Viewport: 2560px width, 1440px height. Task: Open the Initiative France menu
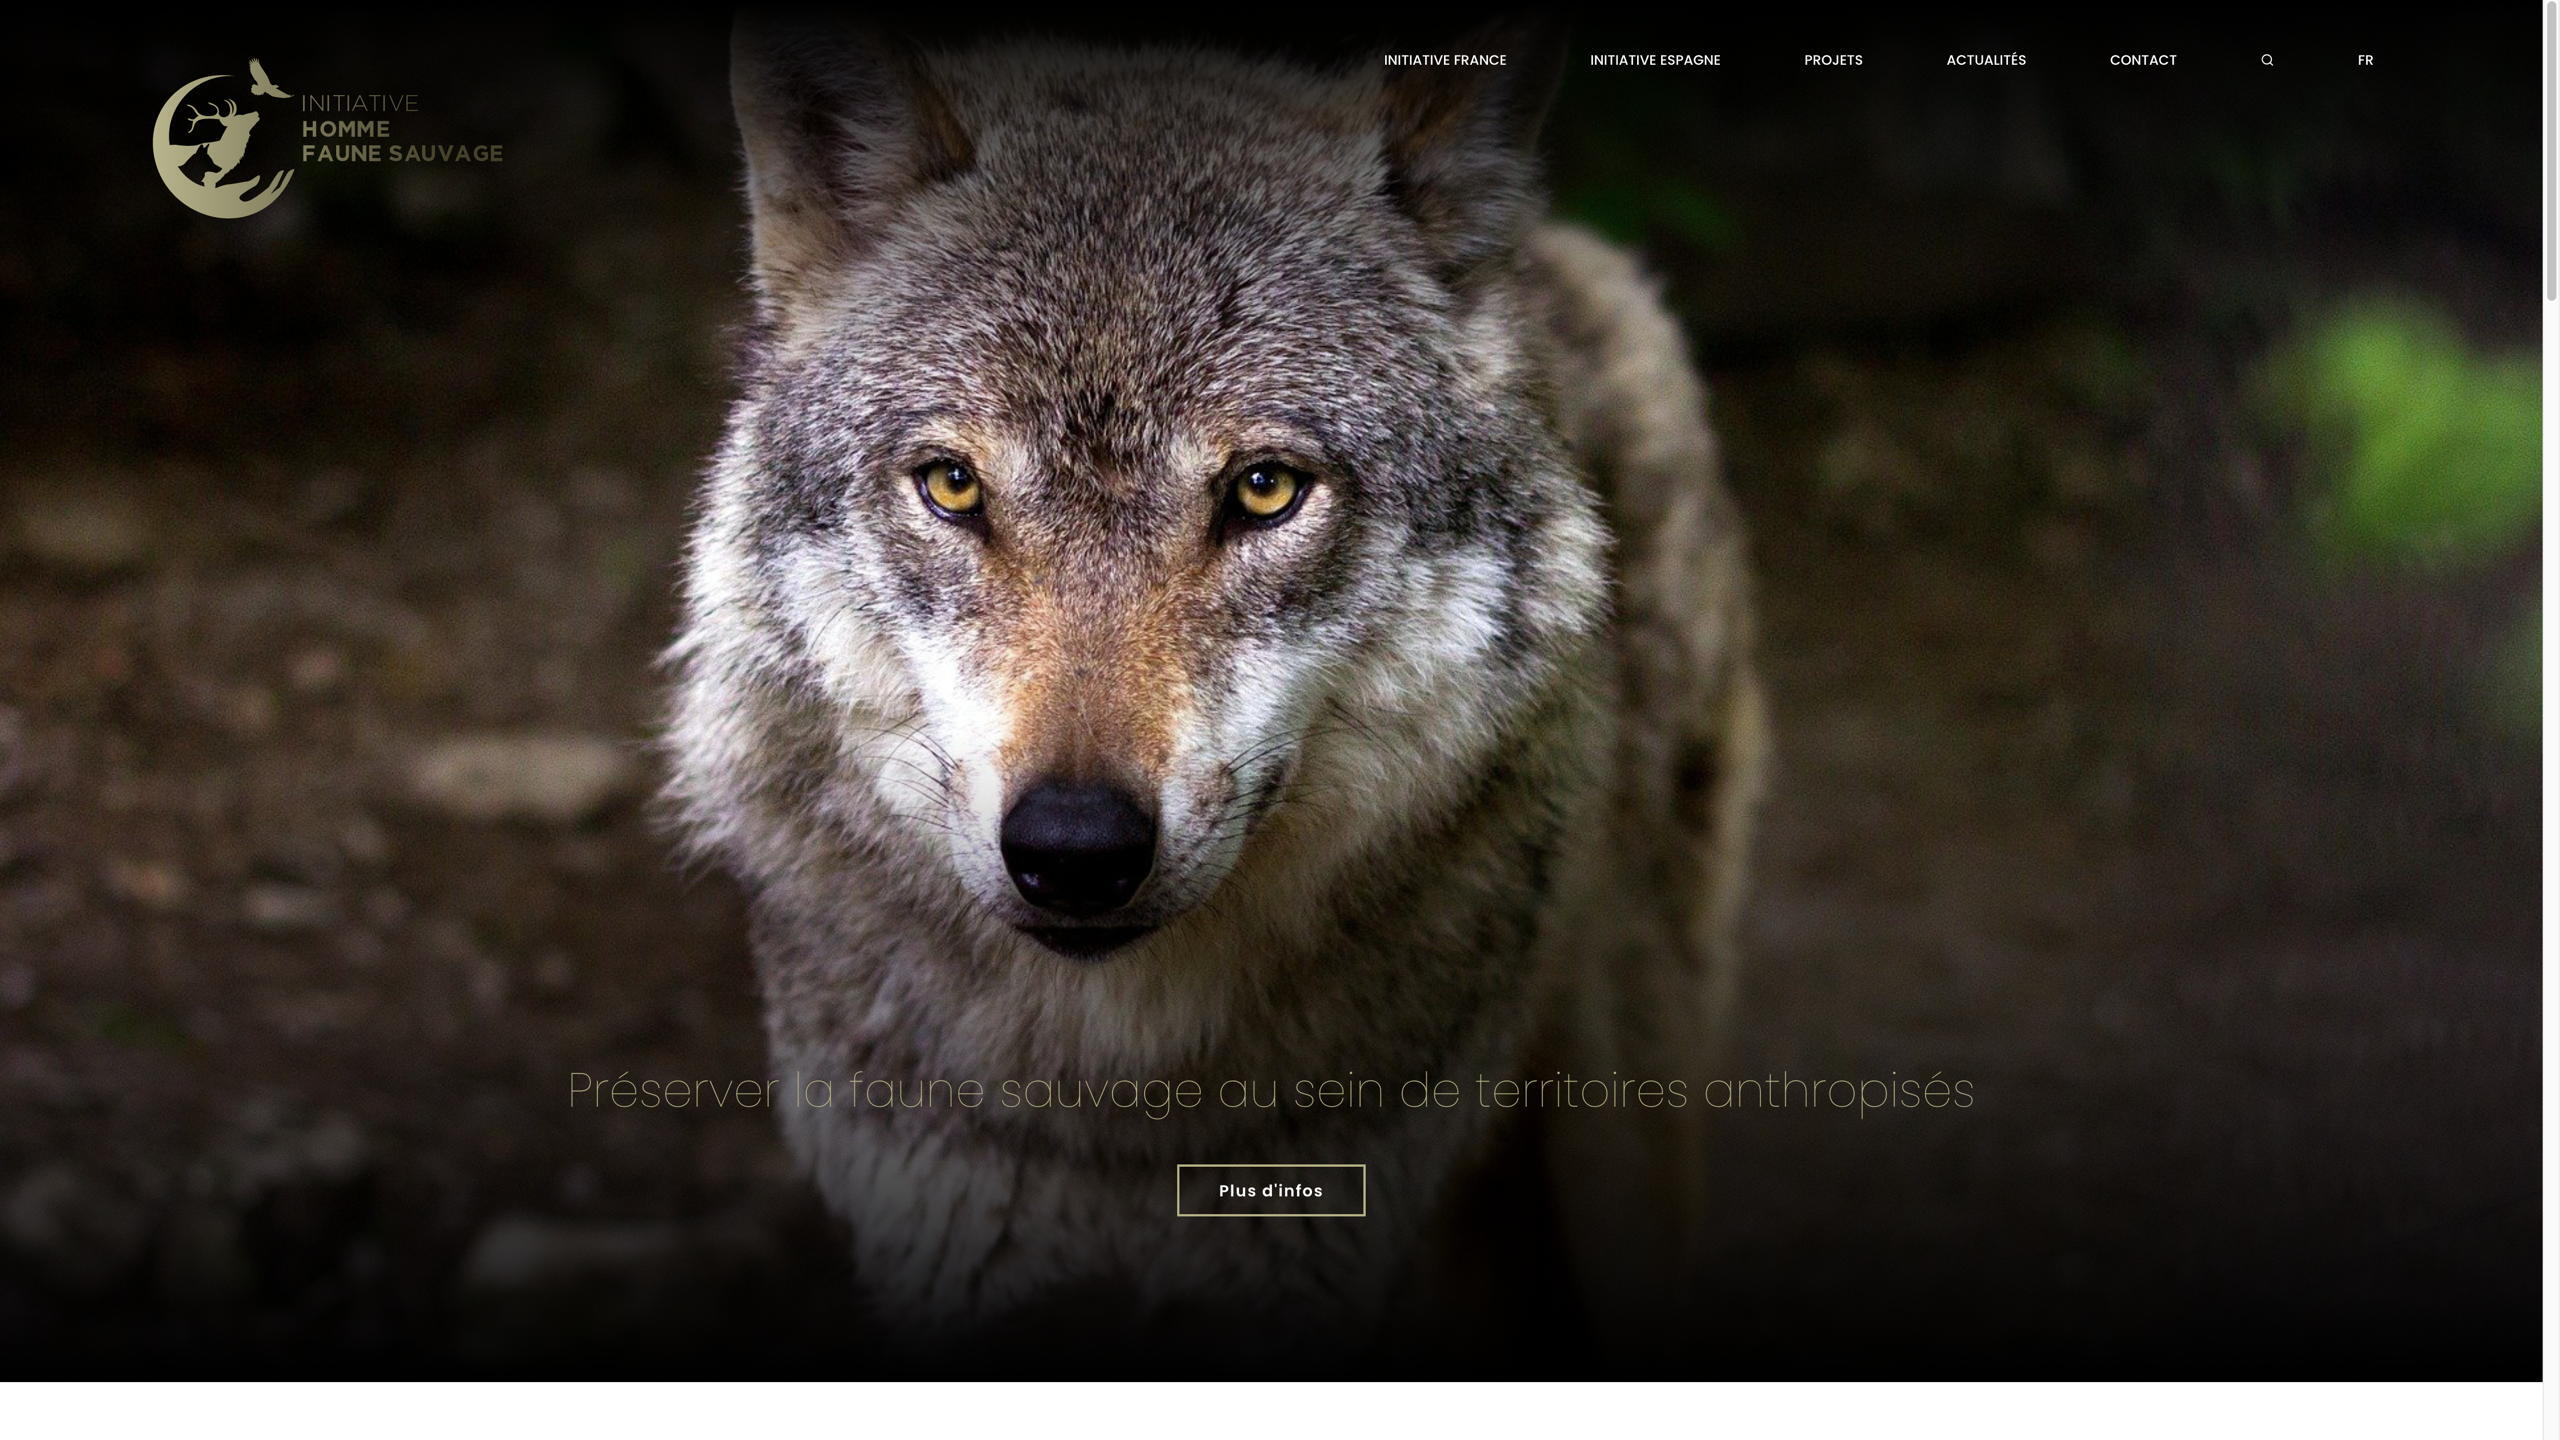pos(1445,60)
